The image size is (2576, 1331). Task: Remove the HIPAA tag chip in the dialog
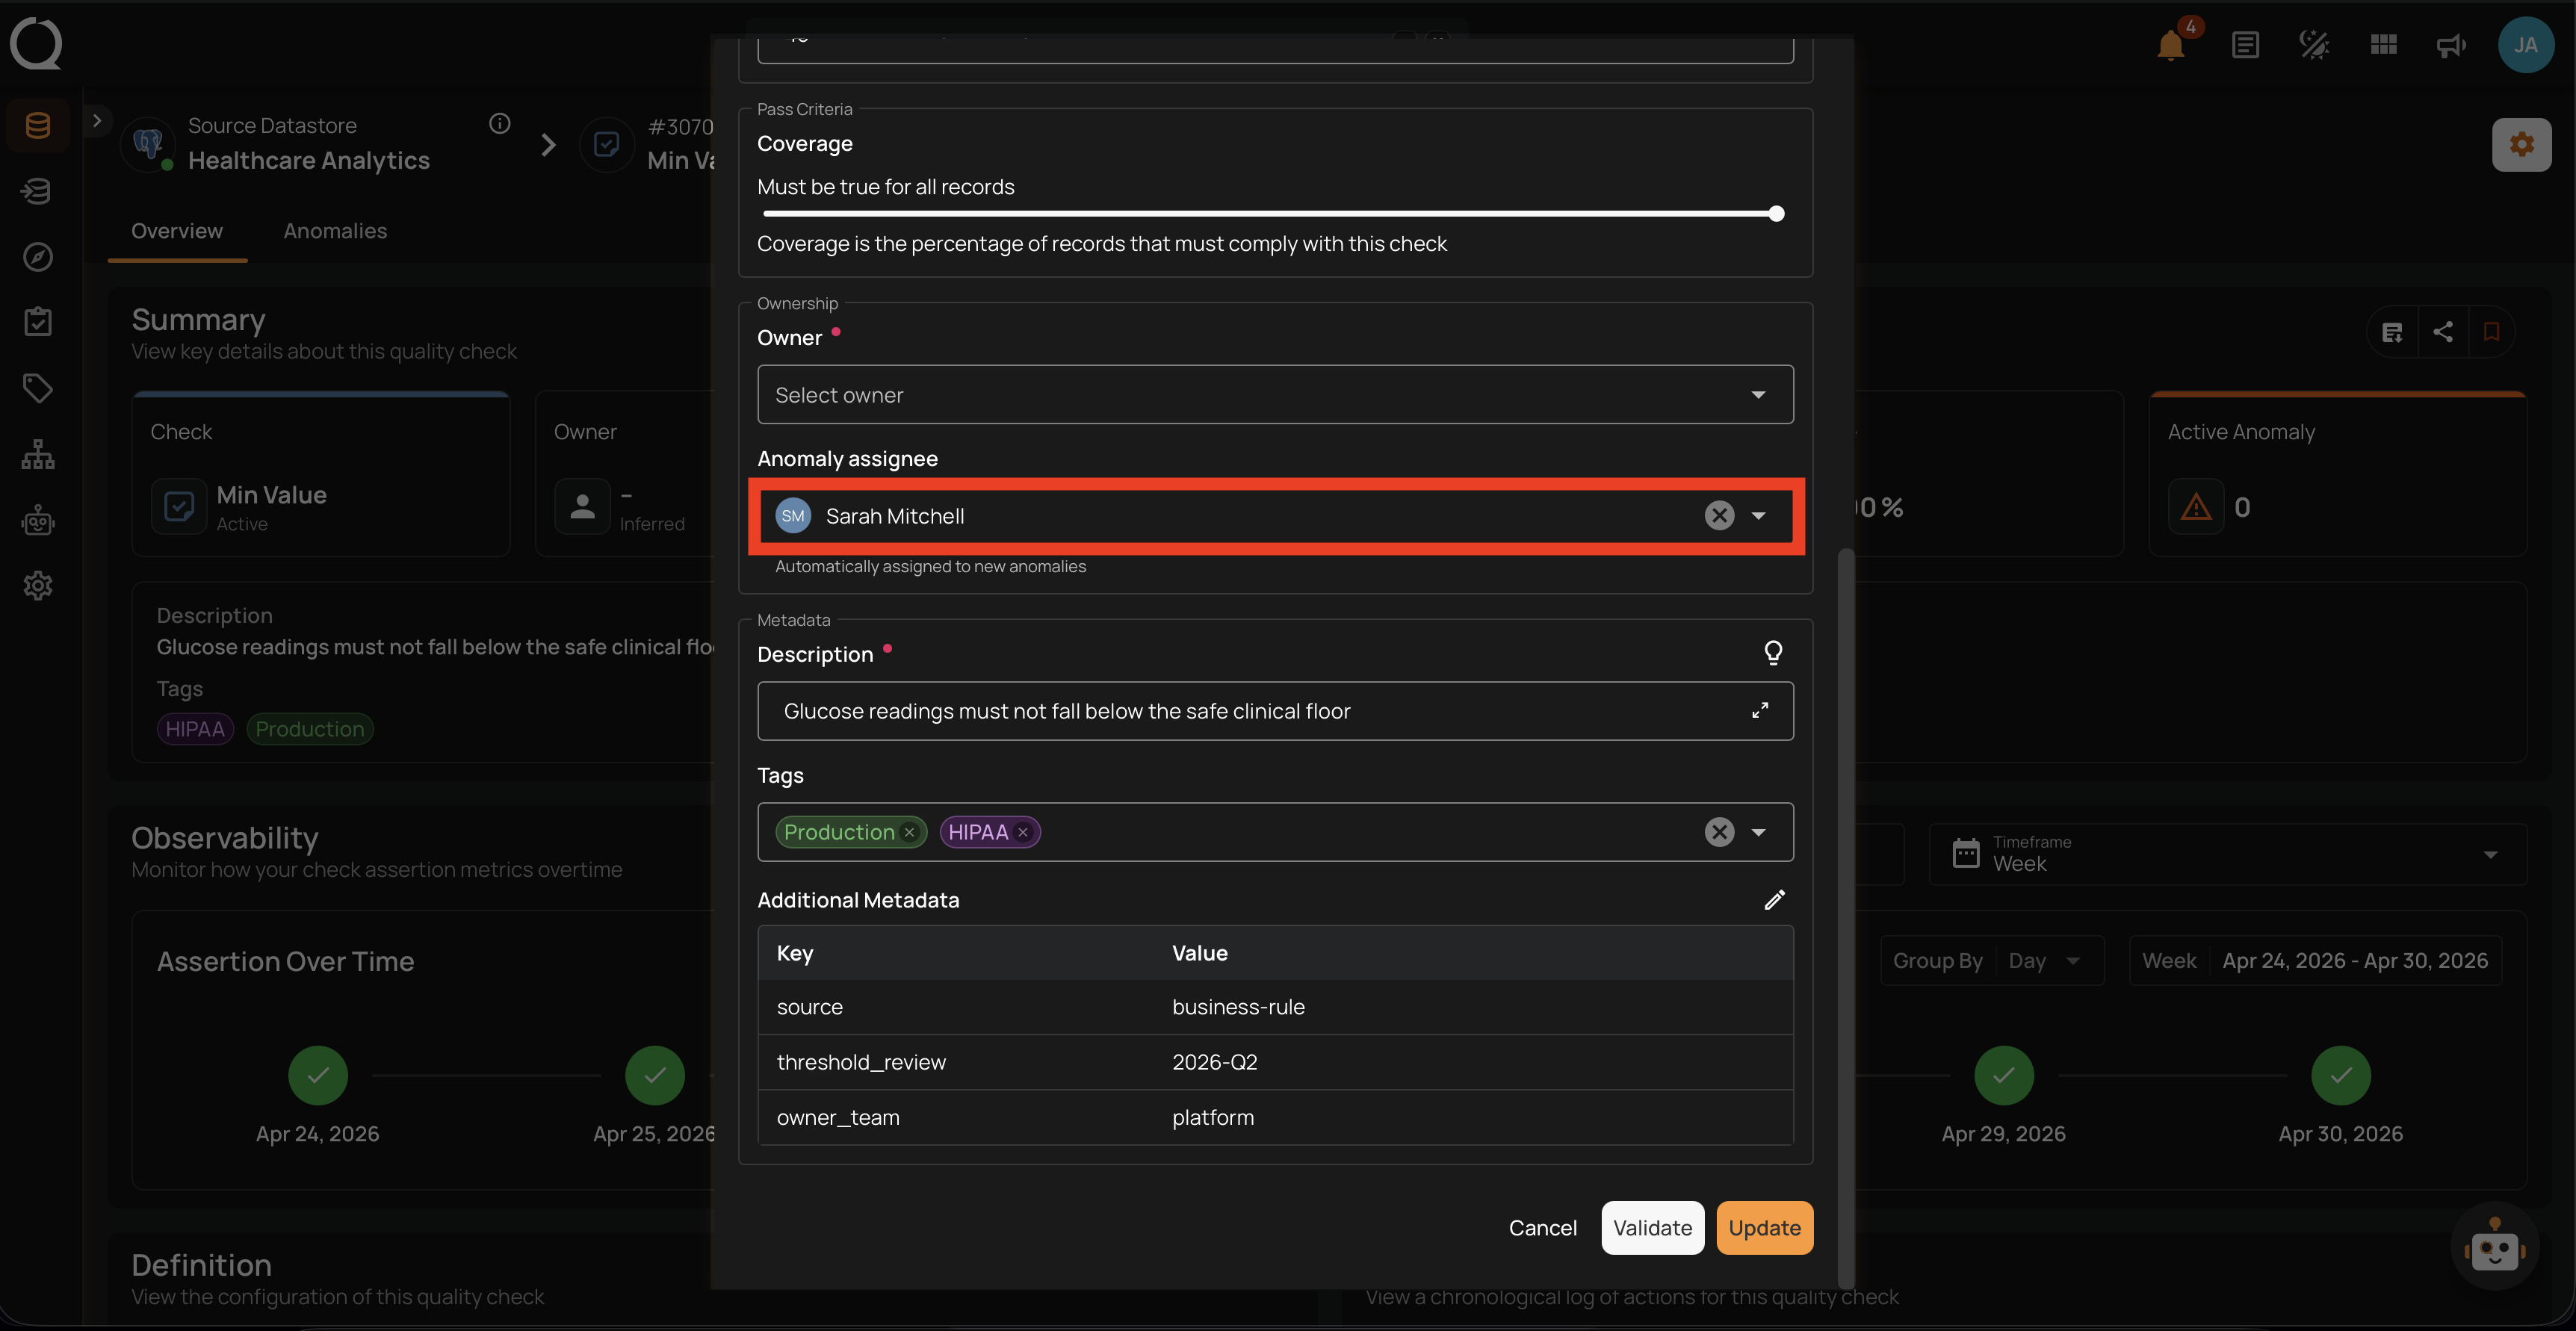pos(1023,832)
